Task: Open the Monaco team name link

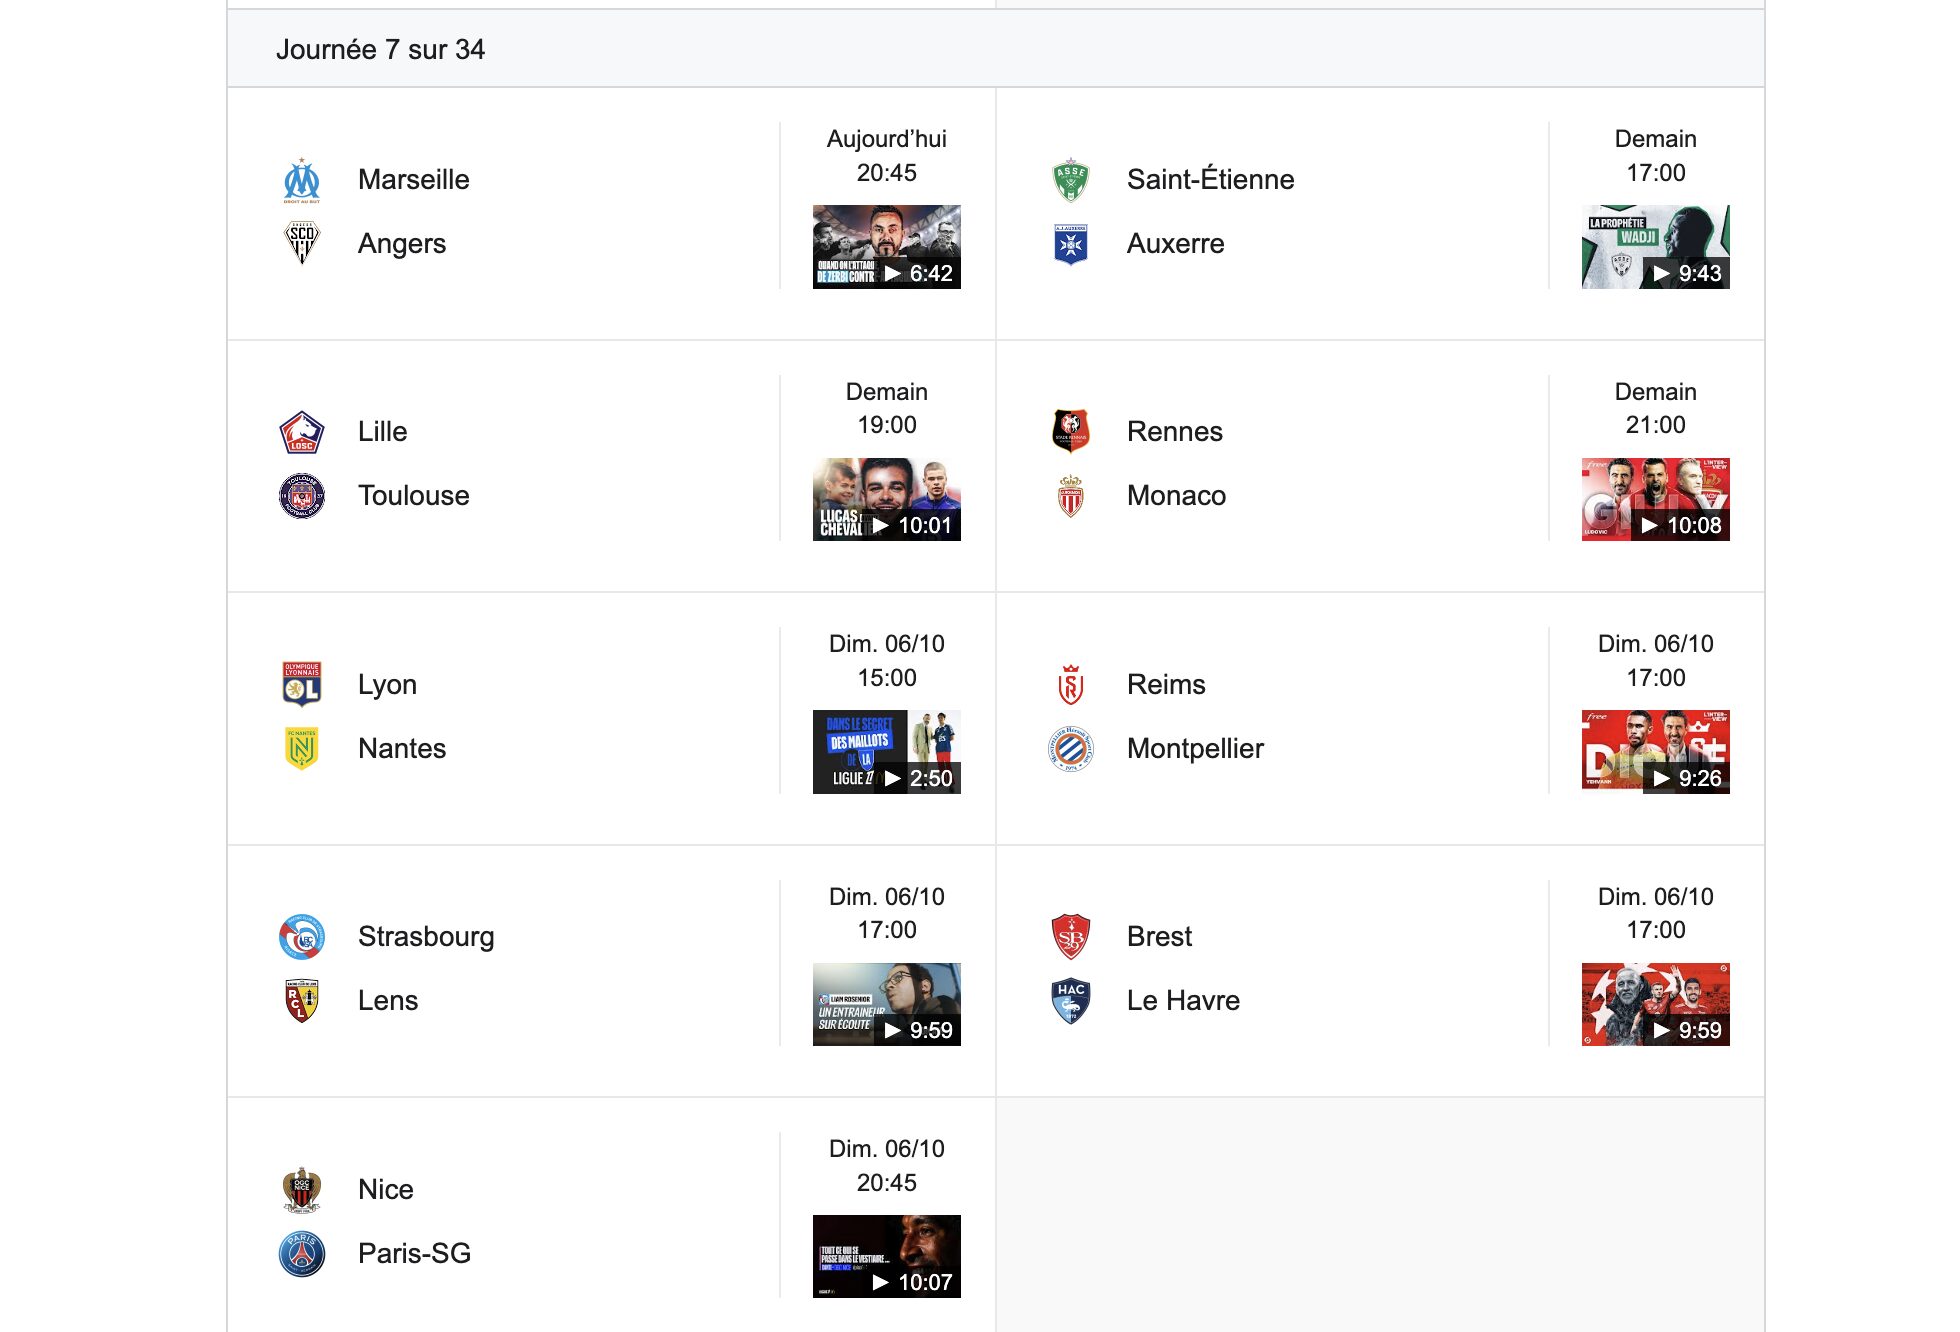Action: 1176,495
